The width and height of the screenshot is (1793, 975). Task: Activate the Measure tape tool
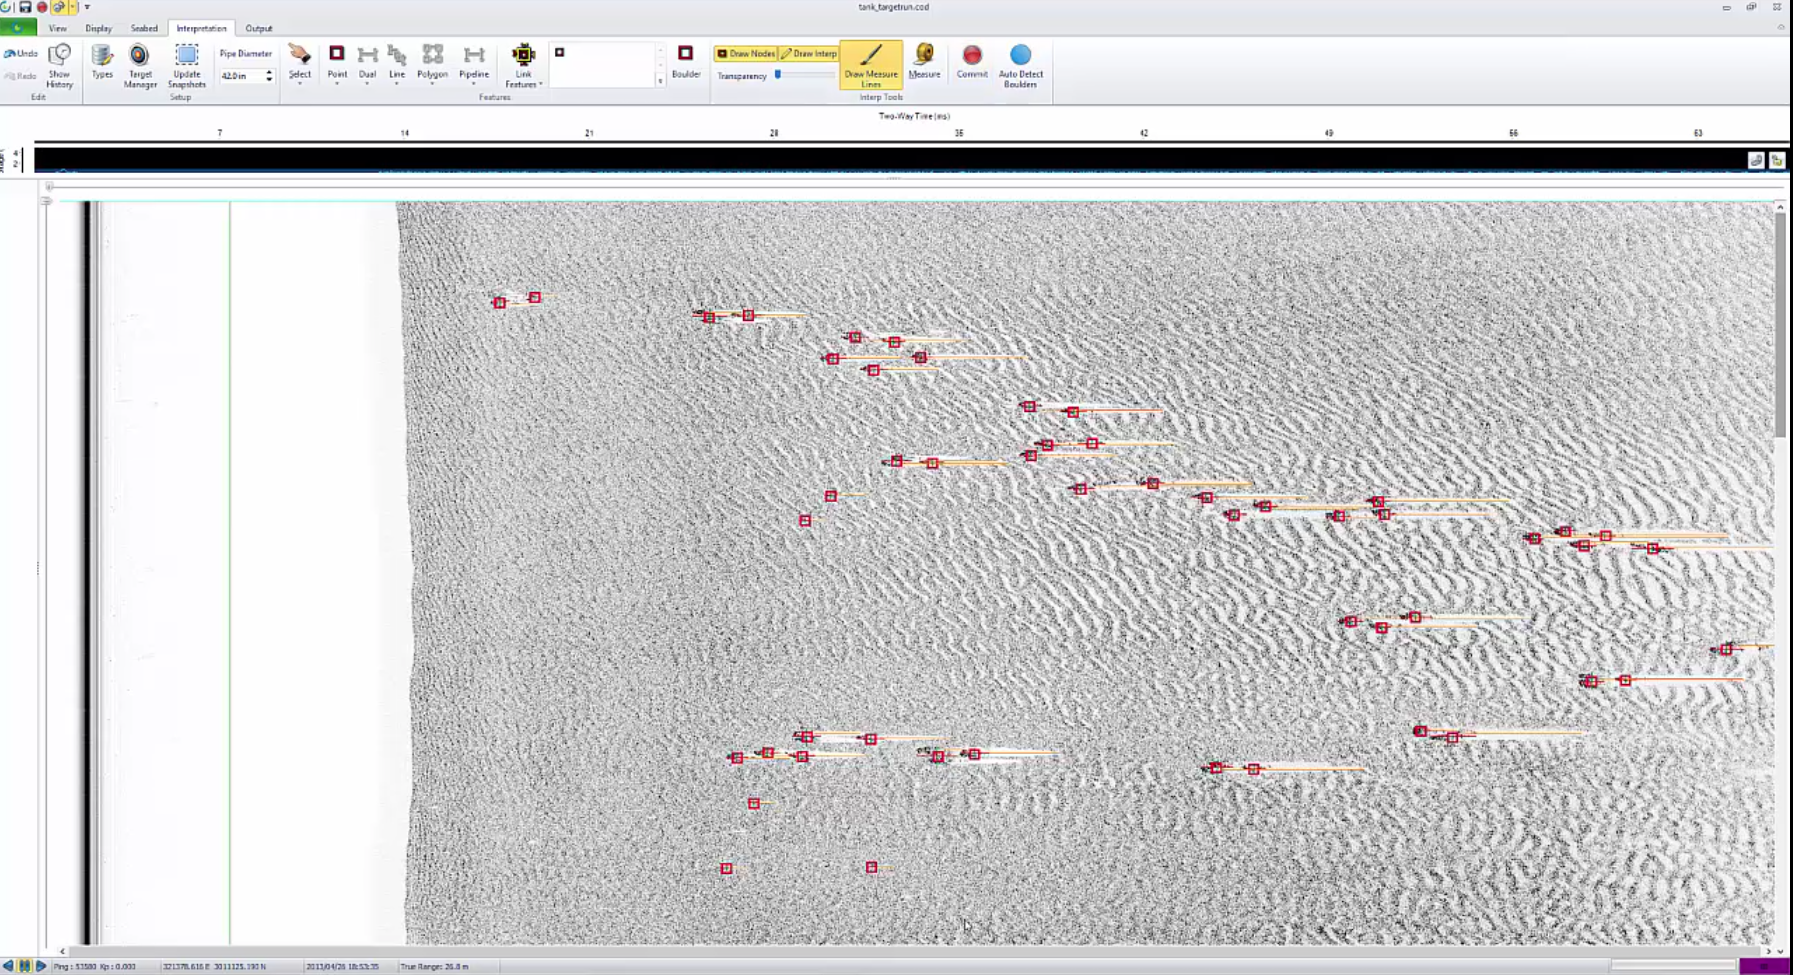tap(925, 65)
